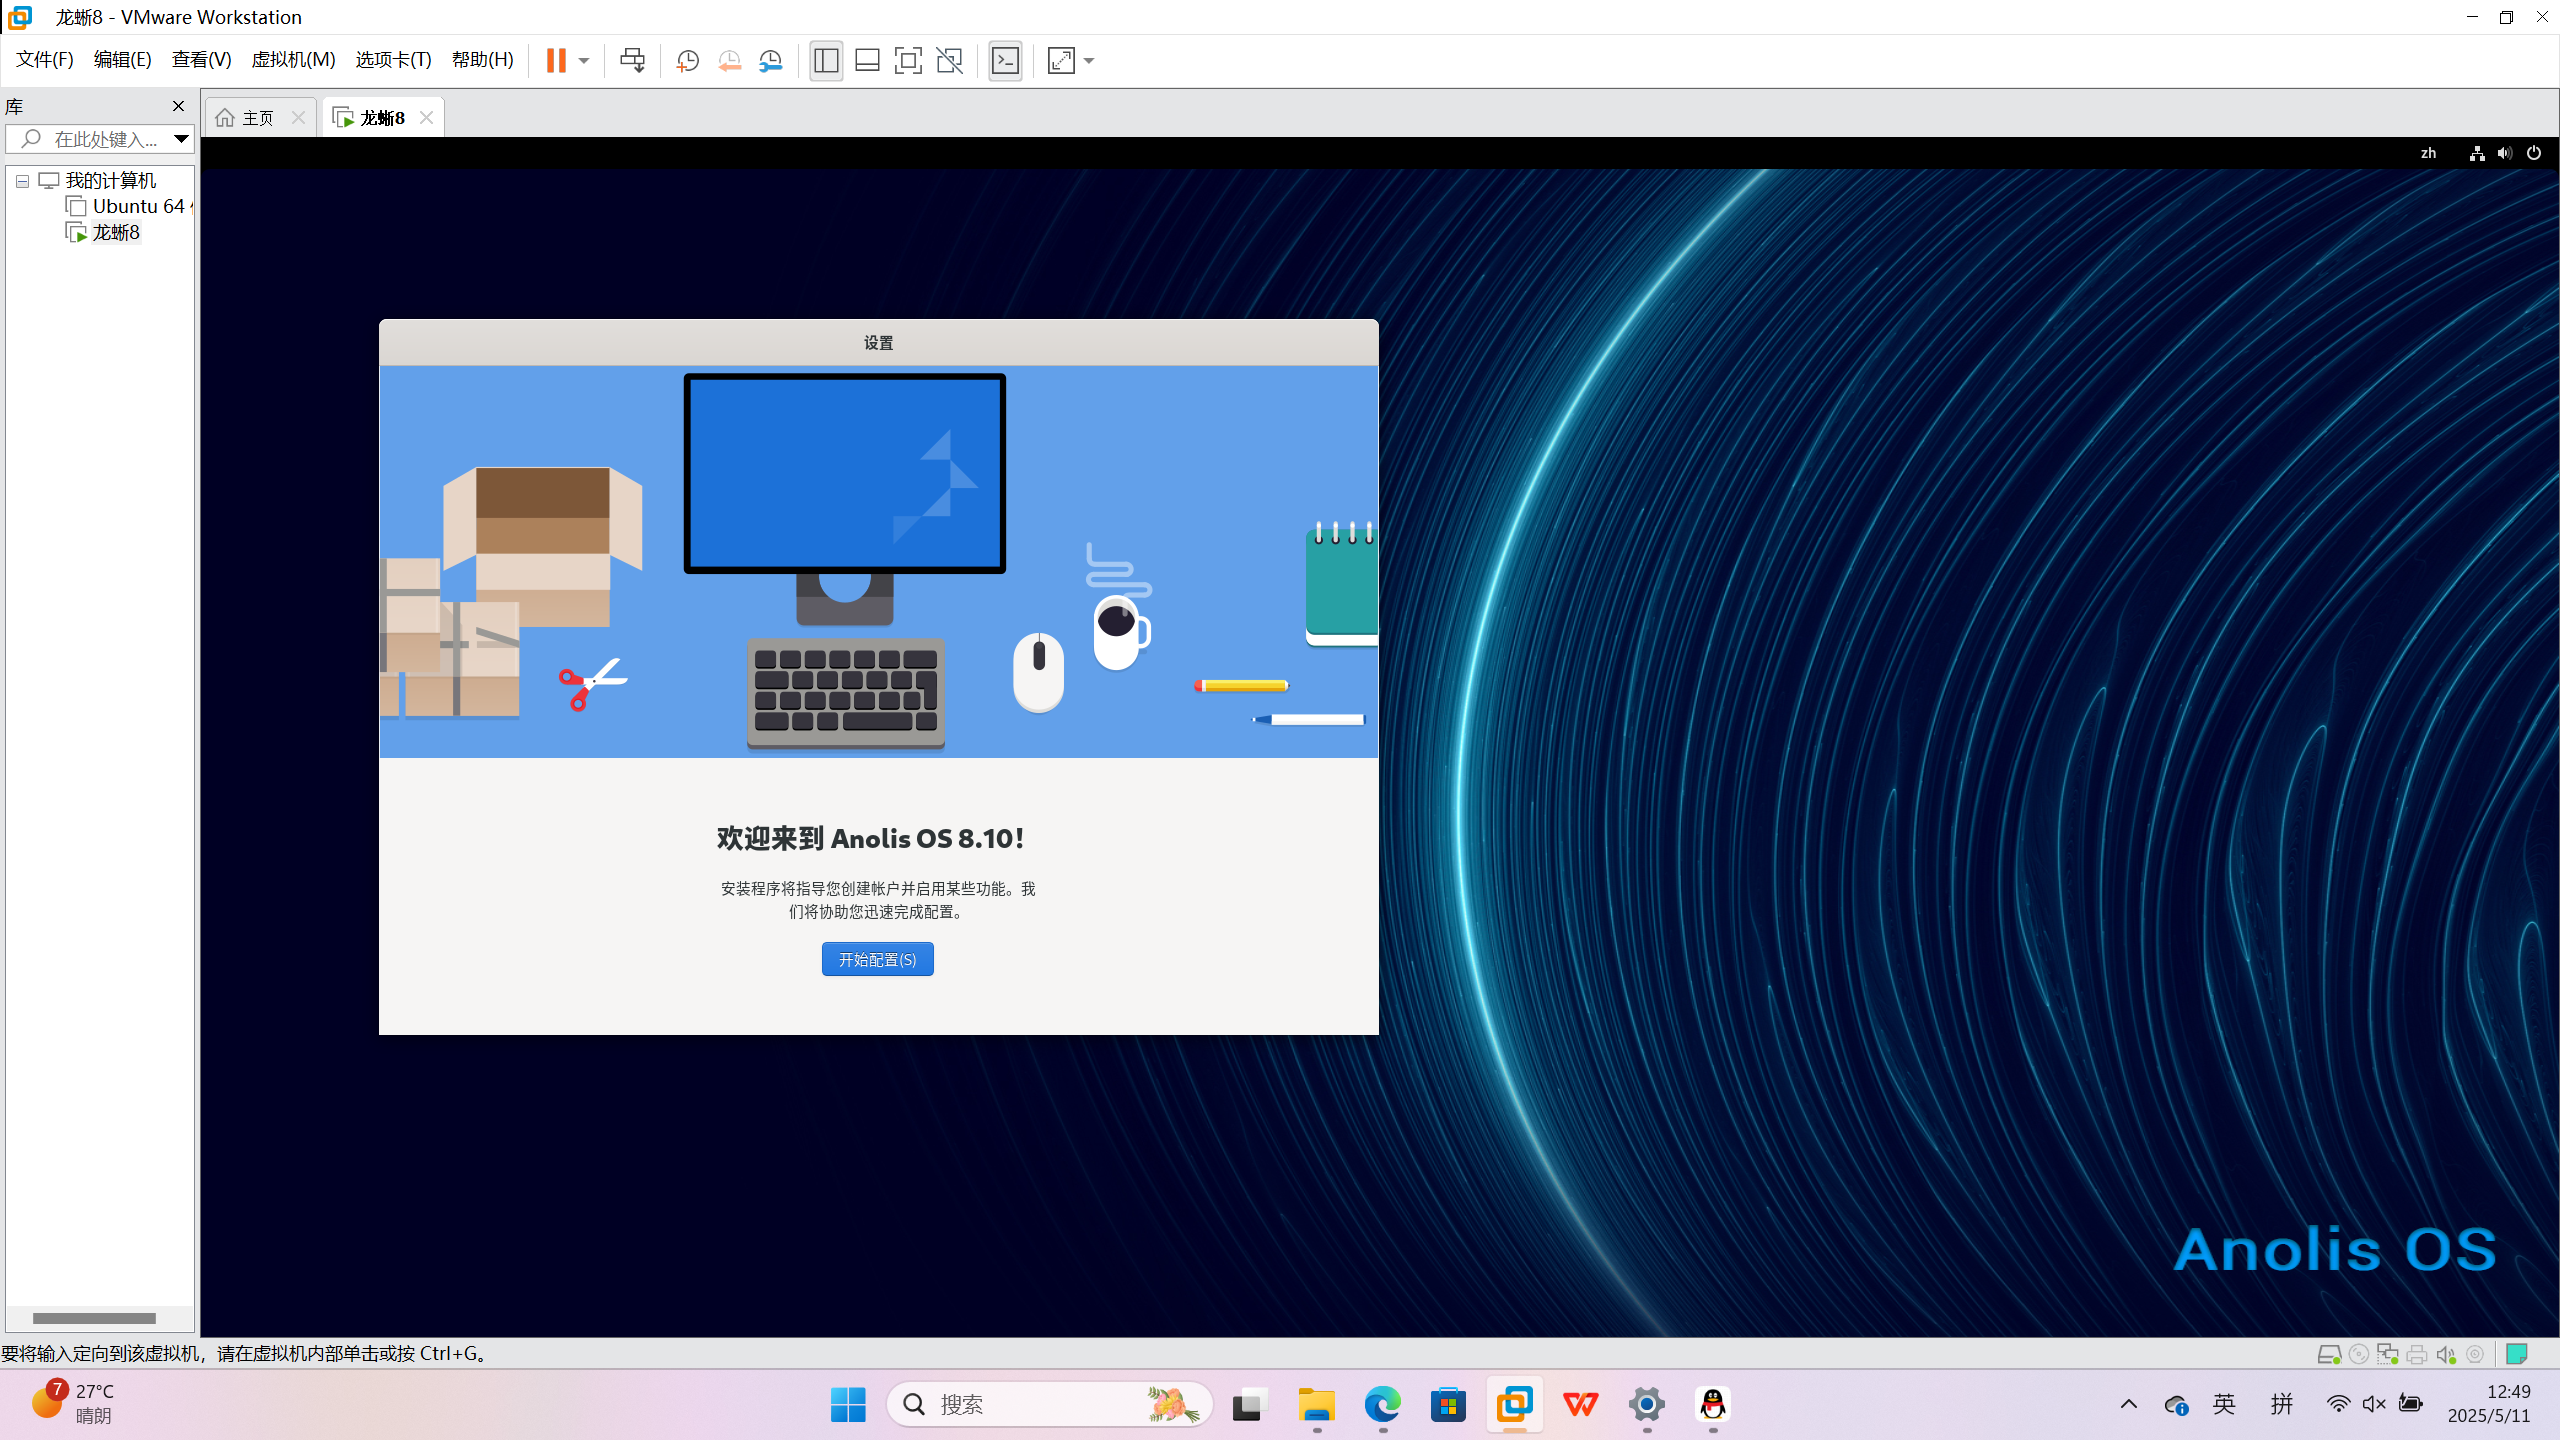
Task: Select the Ubuntu 64 virtual machine
Action: coord(128,206)
